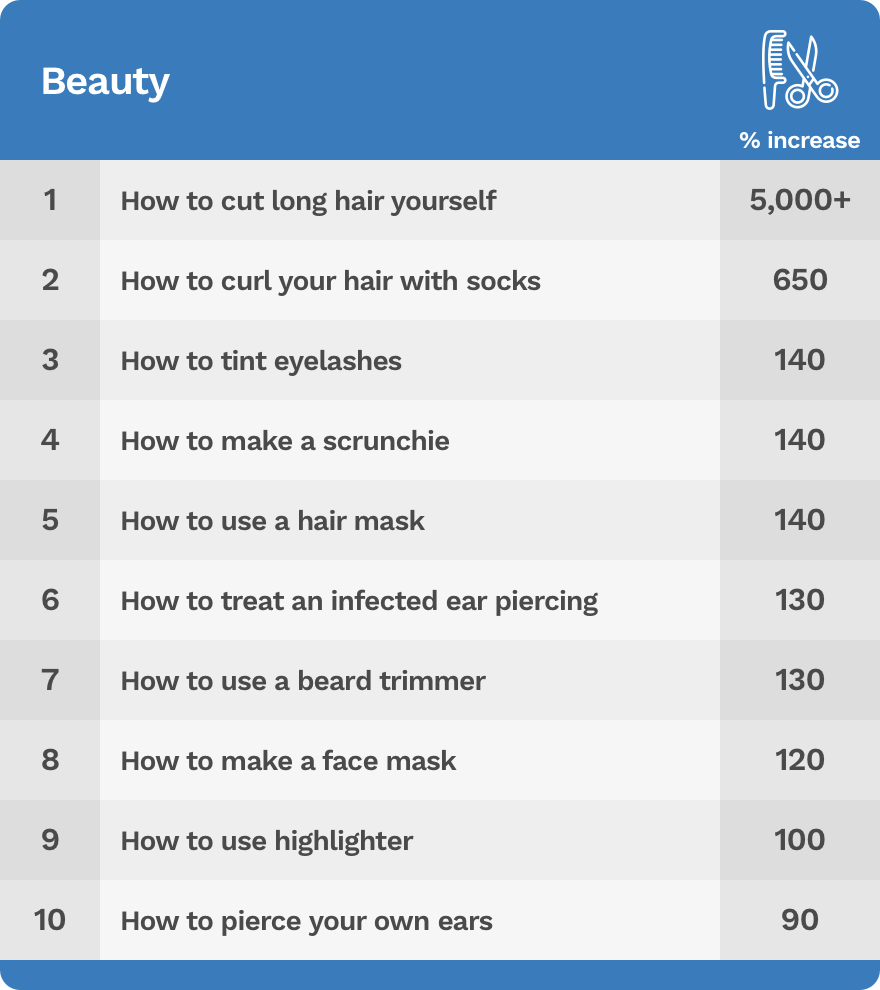The image size is (880, 990).
Task: Click rank number 10 cell
Action: click(50, 920)
